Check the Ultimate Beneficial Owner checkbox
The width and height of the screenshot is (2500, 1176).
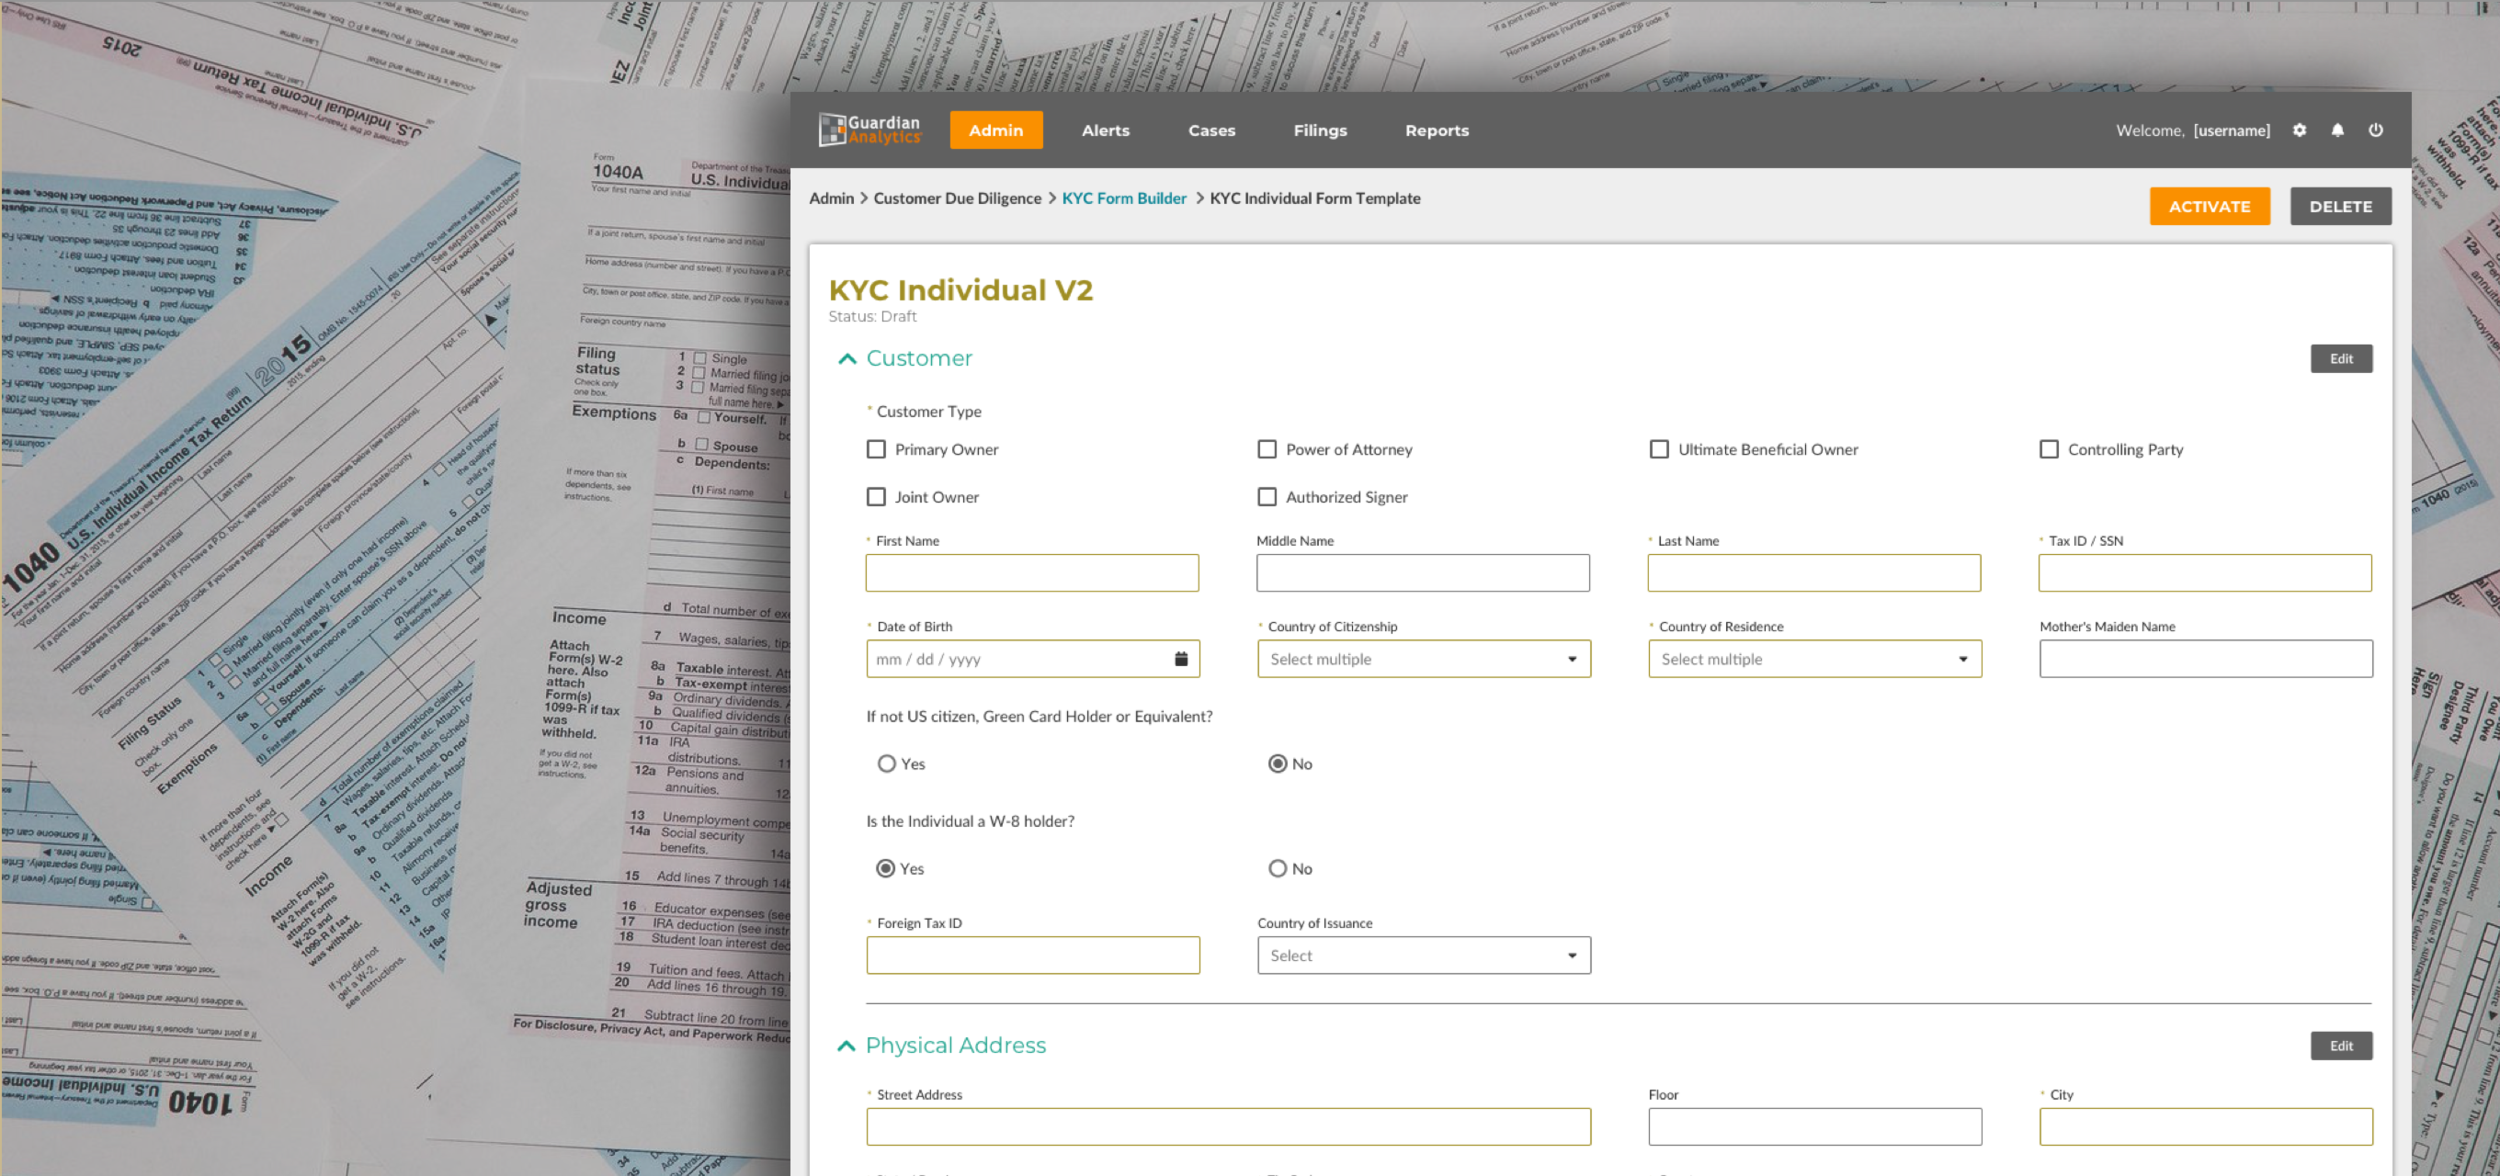click(1659, 449)
